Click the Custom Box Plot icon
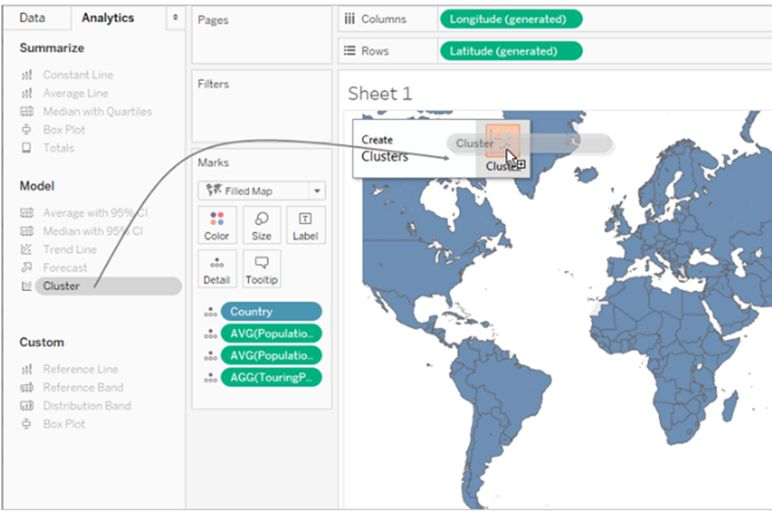The width and height of the screenshot is (772, 517). tap(27, 423)
